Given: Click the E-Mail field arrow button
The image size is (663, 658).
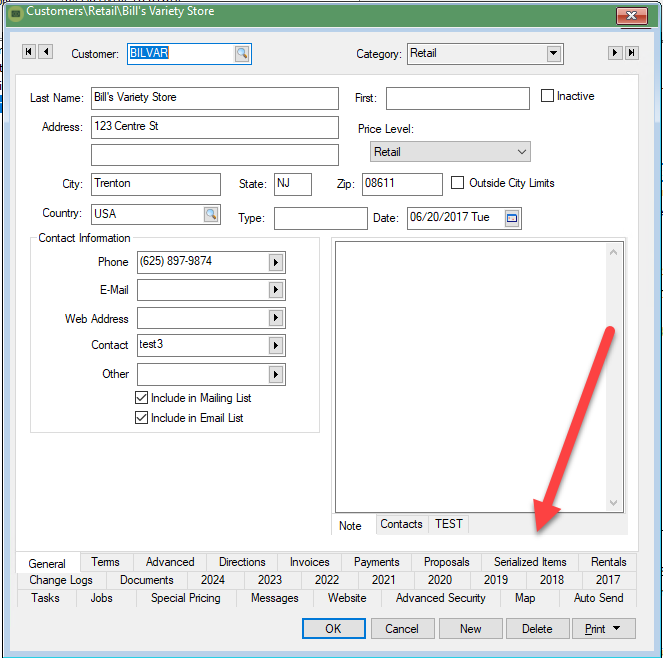Looking at the screenshot, I should [x=276, y=290].
